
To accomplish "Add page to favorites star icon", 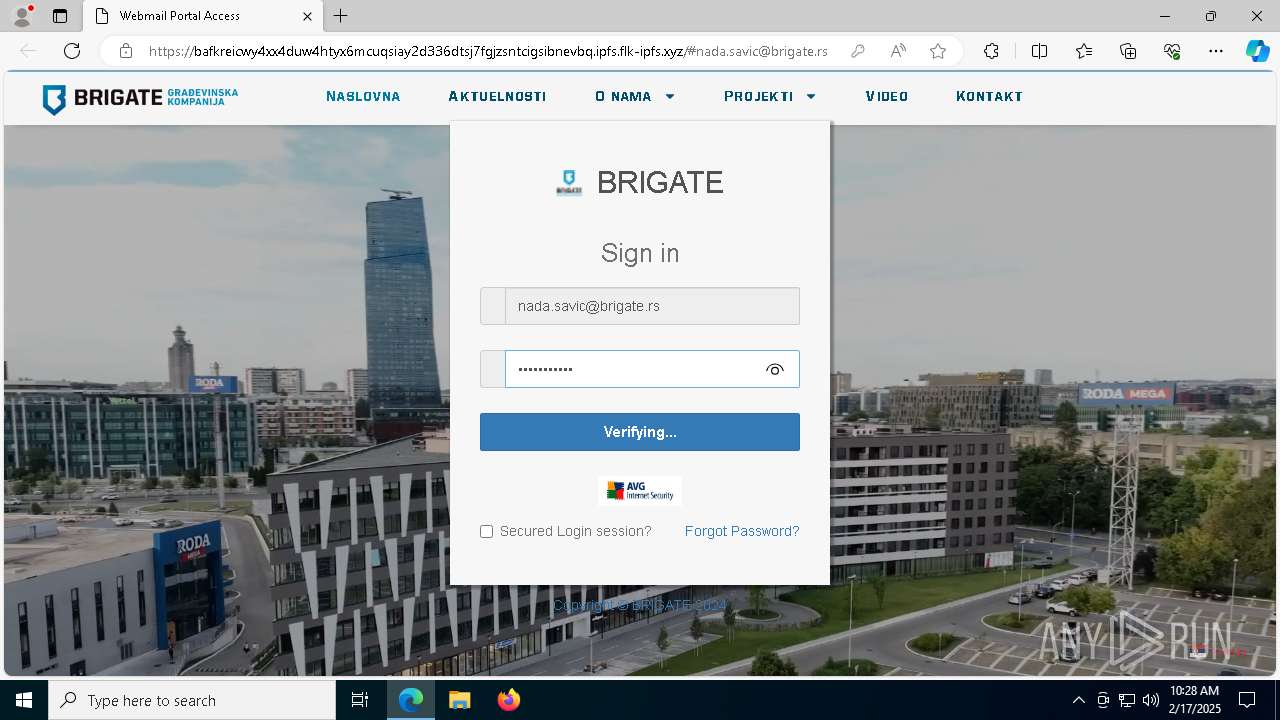I will point(938,51).
